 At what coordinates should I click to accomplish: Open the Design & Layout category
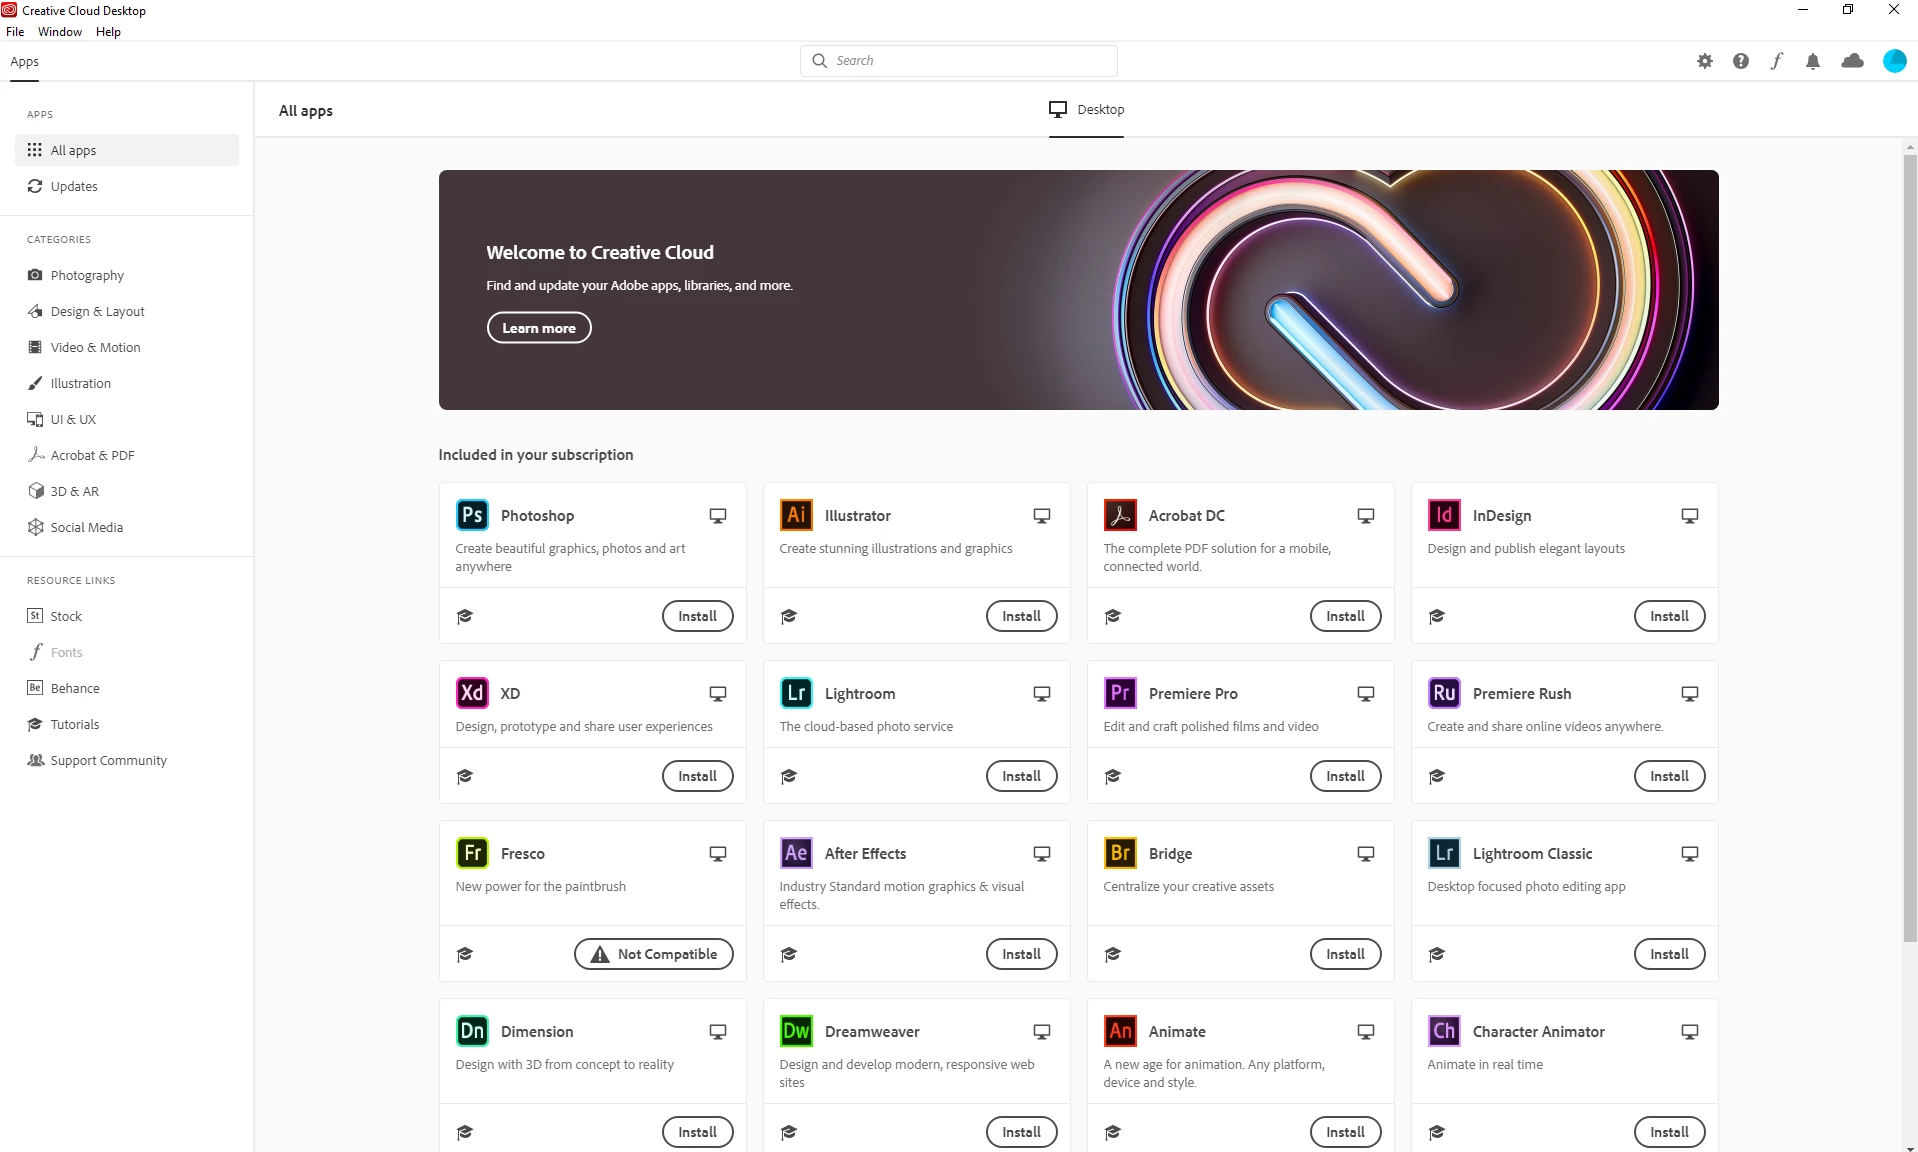click(x=127, y=311)
